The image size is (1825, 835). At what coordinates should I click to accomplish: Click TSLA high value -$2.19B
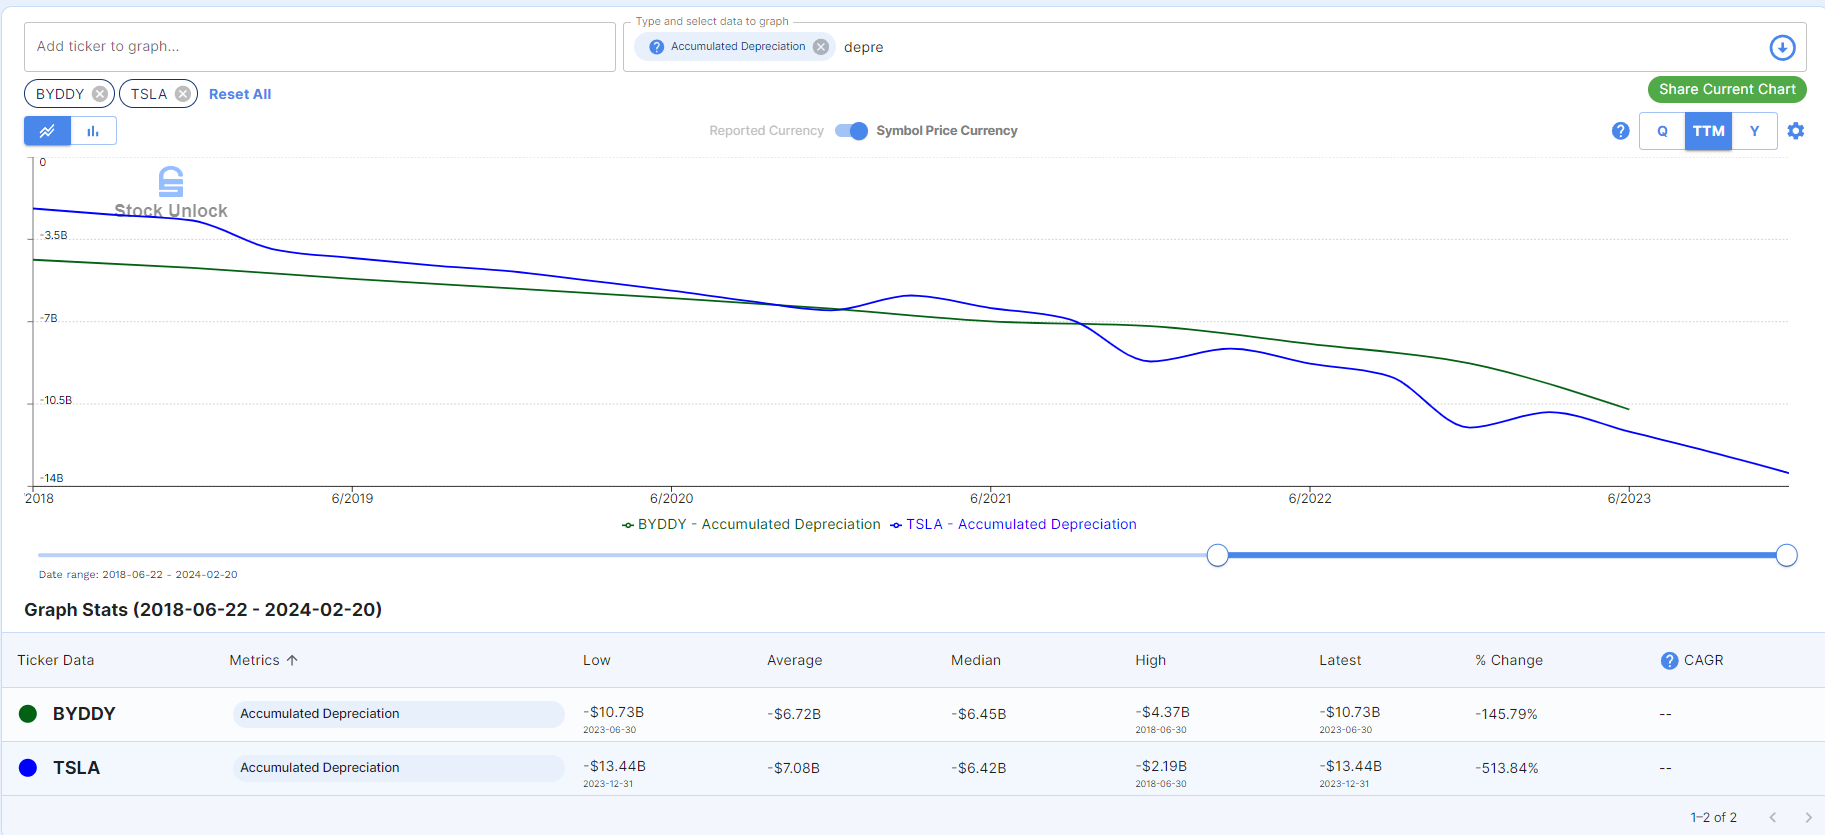(1161, 766)
